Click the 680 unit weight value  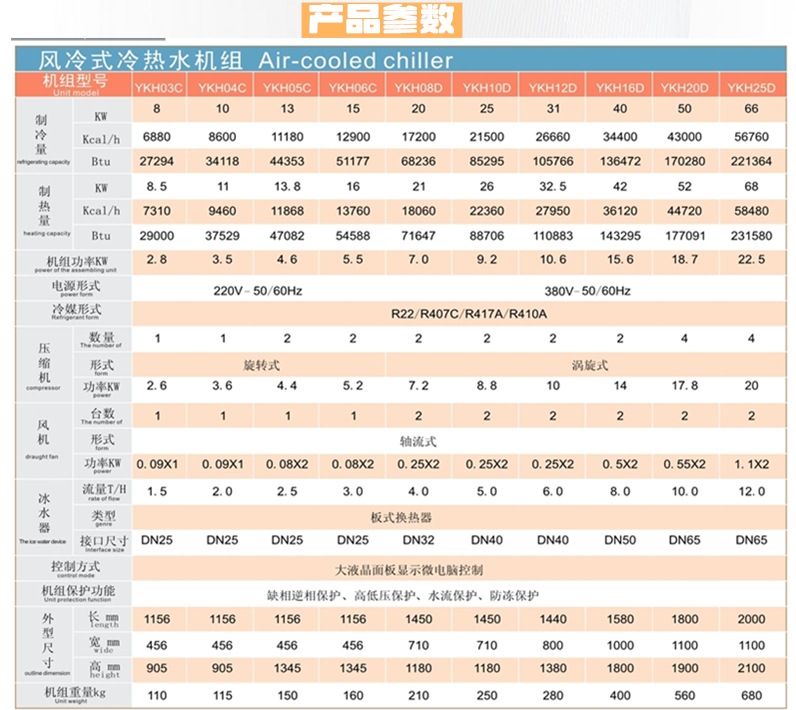click(x=751, y=695)
